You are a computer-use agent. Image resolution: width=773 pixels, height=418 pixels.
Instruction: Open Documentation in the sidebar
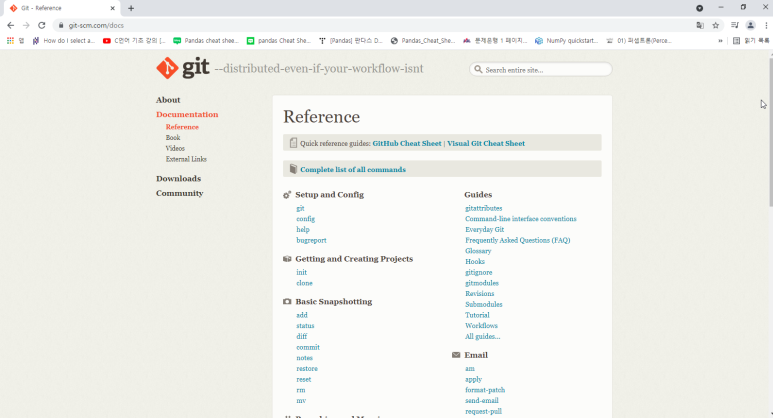click(x=187, y=114)
